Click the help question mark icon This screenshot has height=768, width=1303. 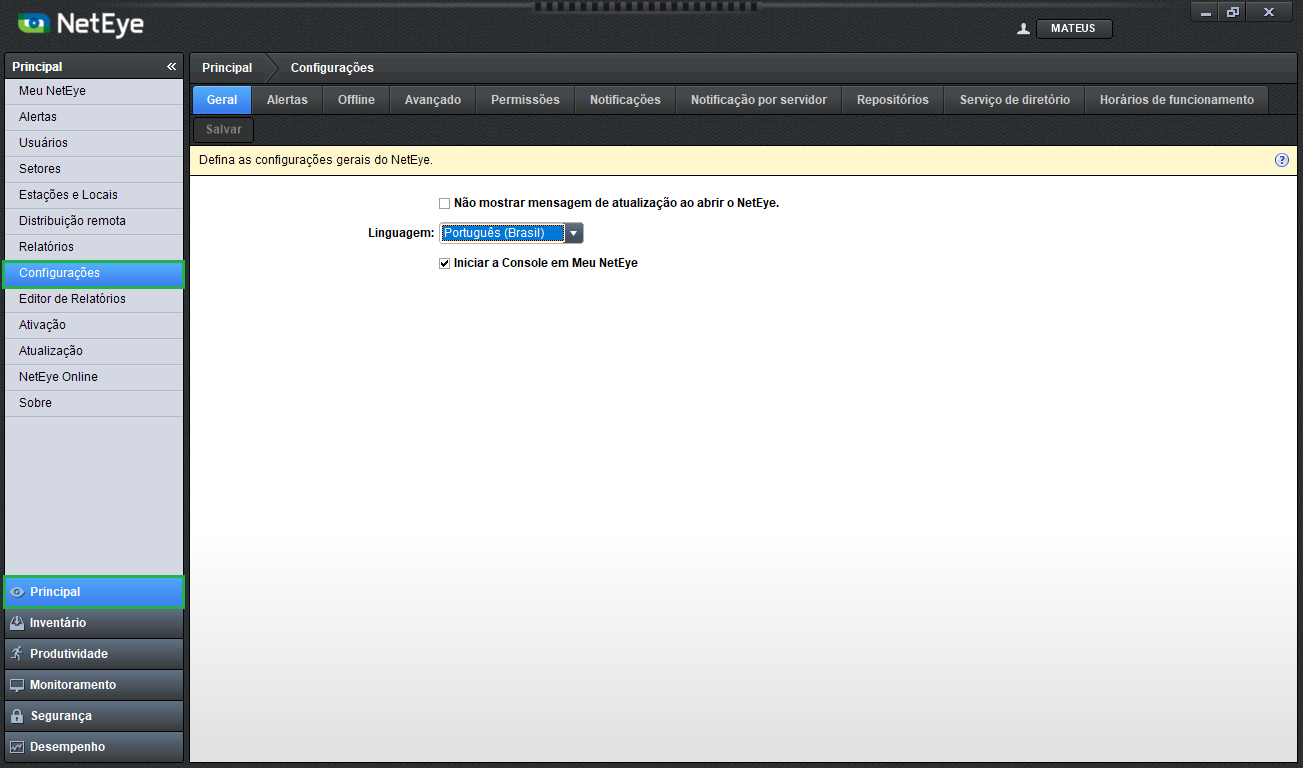(x=1281, y=160)
